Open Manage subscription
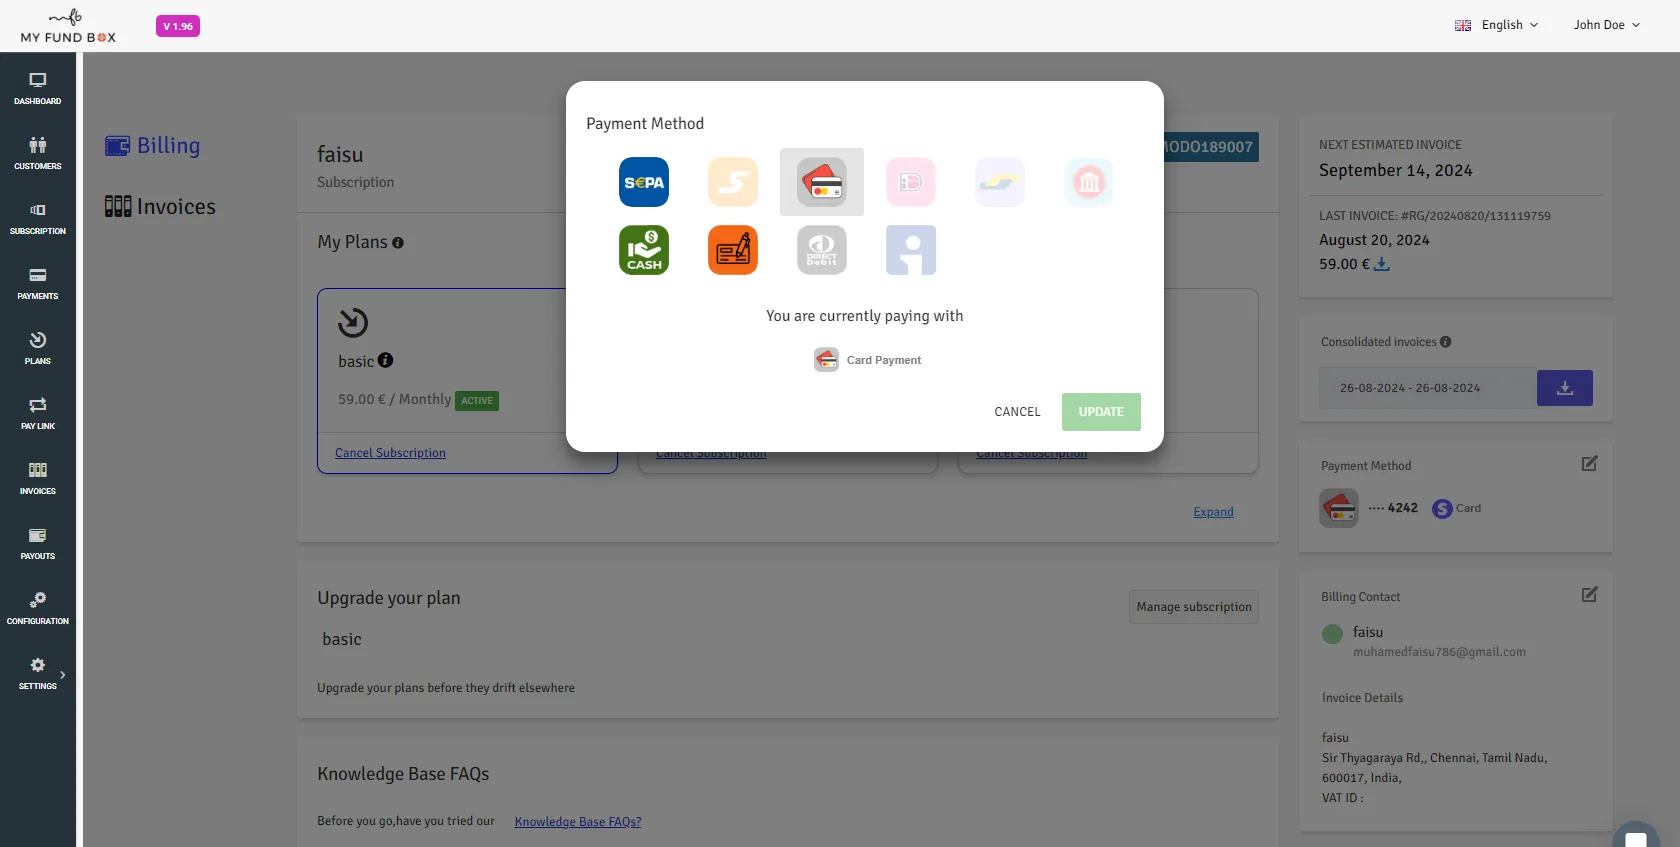 (1194, 607)
